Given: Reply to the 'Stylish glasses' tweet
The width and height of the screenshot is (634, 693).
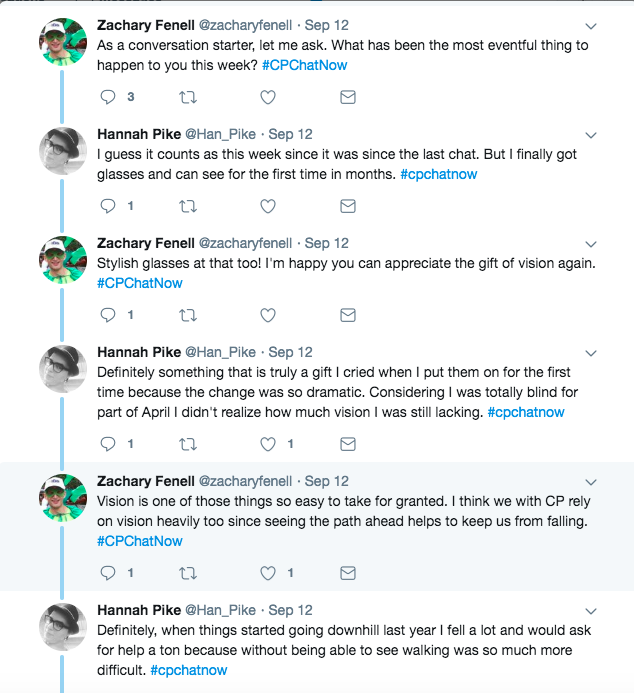Looking at the screenshot, I should click(110, 315).
